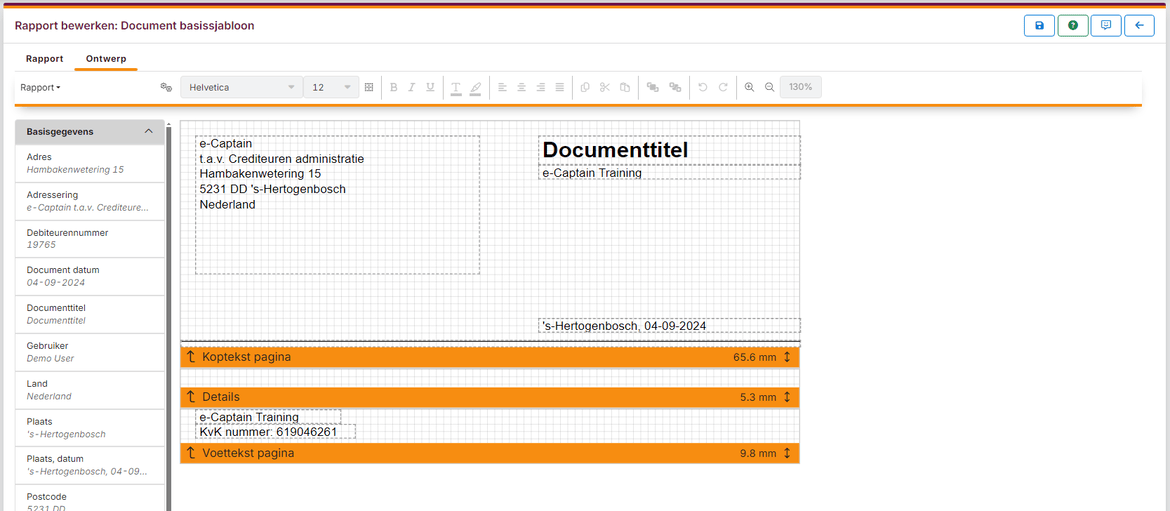Click the settings gears icon in toolbar
The height and width of the screenshot is (511, 1170).
pyautogui.click(x=166, y=87)
